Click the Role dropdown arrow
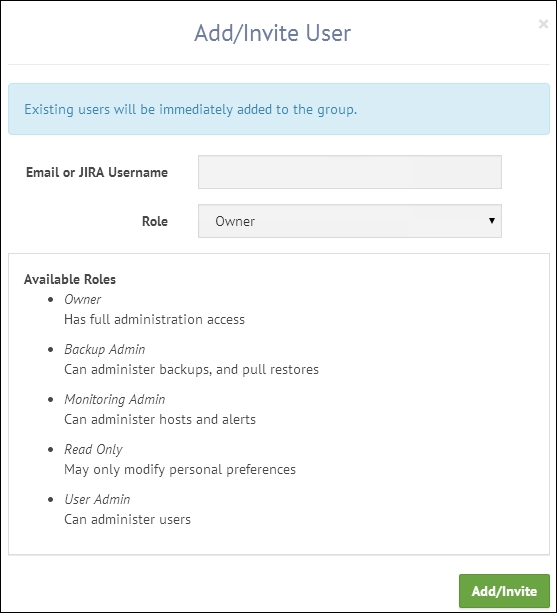 pyautogui.click(x=492, y=221)
